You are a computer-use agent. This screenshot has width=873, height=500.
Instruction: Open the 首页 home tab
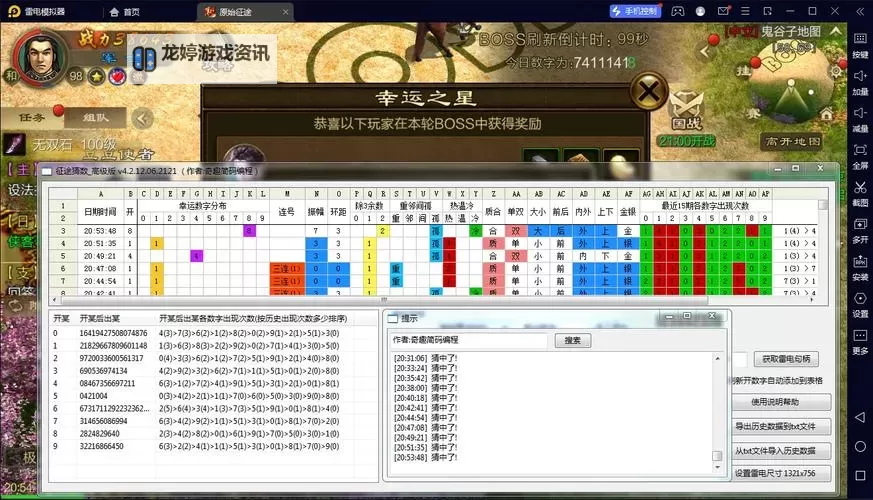coord(124,12)
